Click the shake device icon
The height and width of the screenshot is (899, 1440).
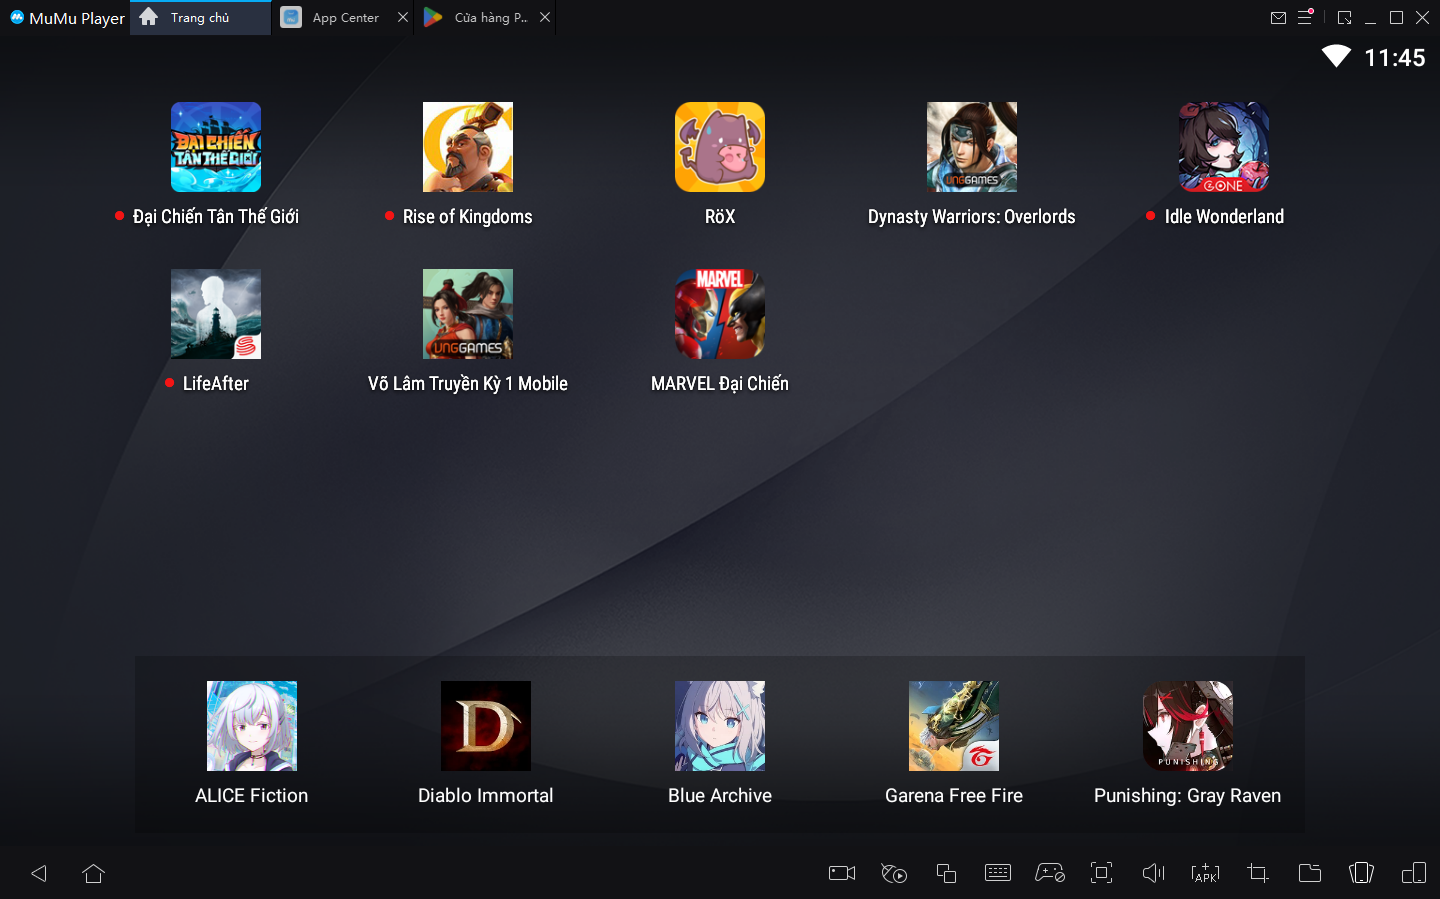click(x=1361, y=873)
